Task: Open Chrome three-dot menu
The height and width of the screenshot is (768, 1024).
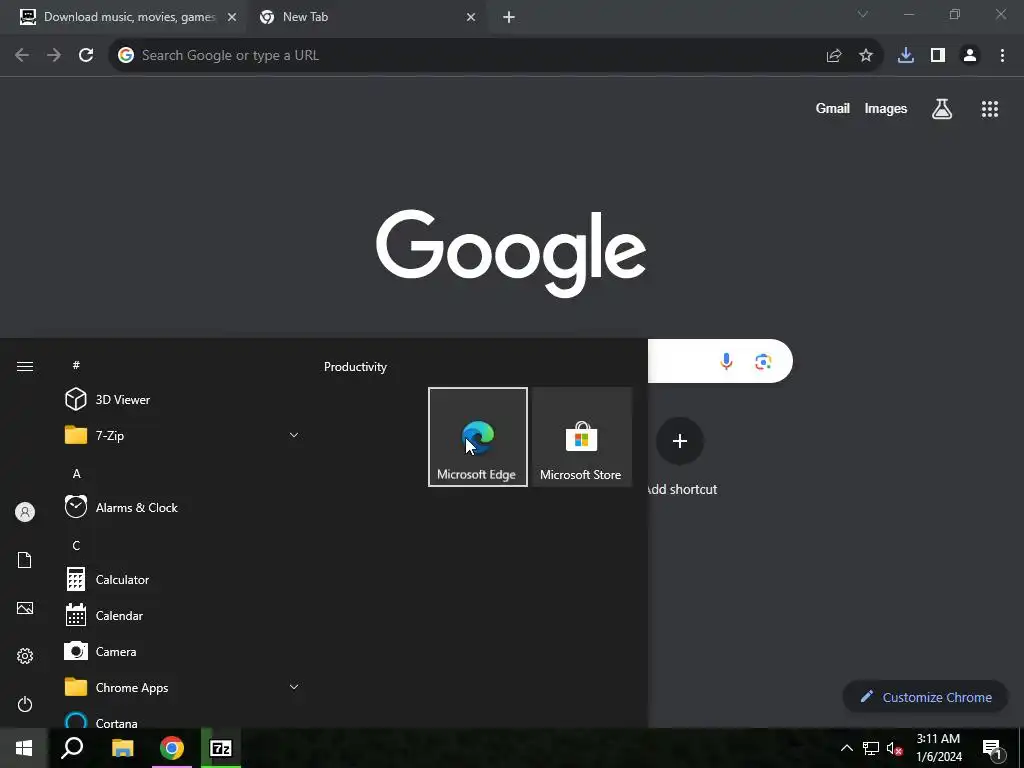Action: (x=1002, y=56)
